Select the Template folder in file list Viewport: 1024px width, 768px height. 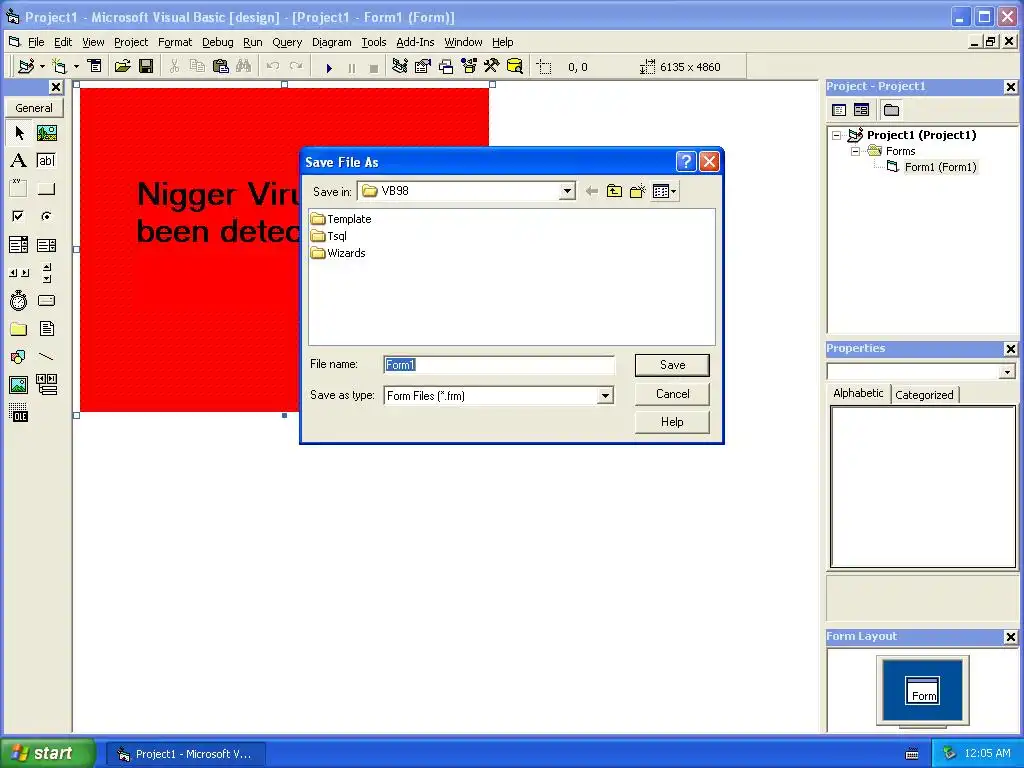(x=342, y=219)
